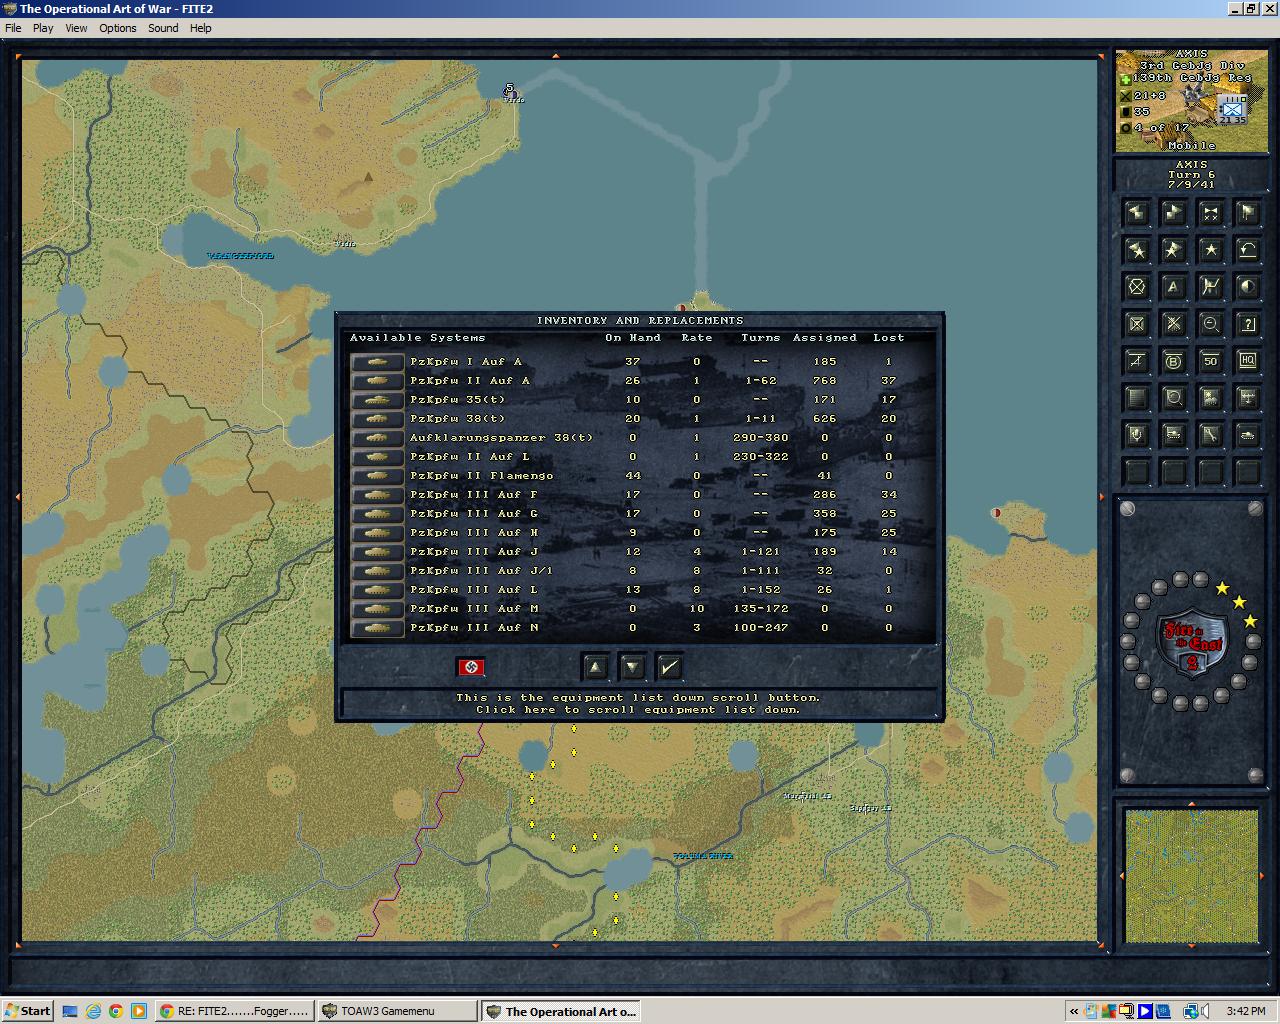Click the hexagon with cross button
1280x1024 pixels.
[x=1136, y=287]
